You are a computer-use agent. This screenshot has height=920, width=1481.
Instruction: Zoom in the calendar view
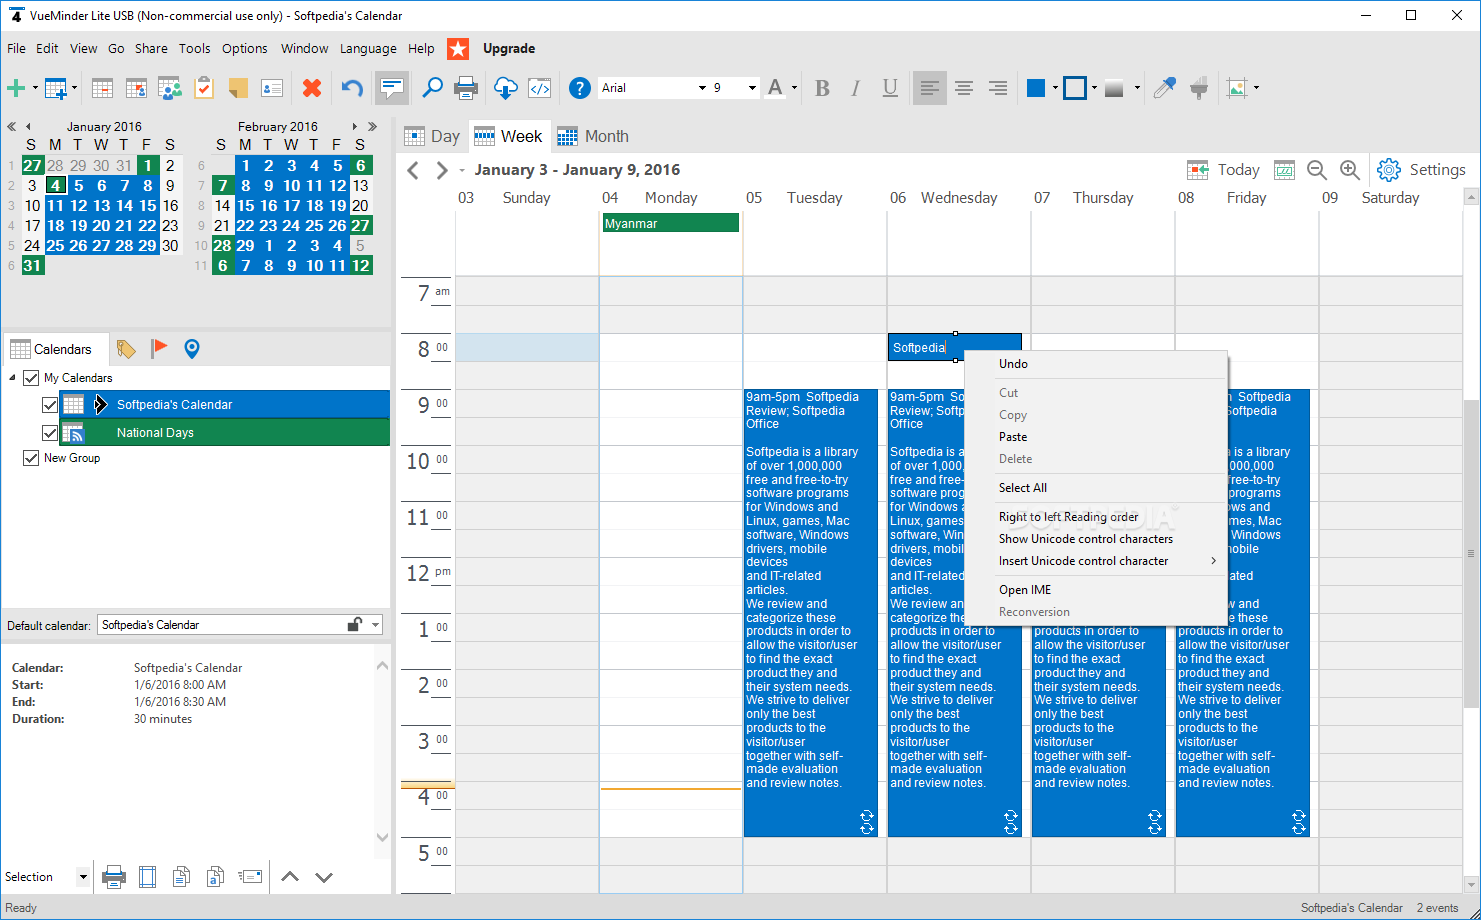tap(1350, 170)
